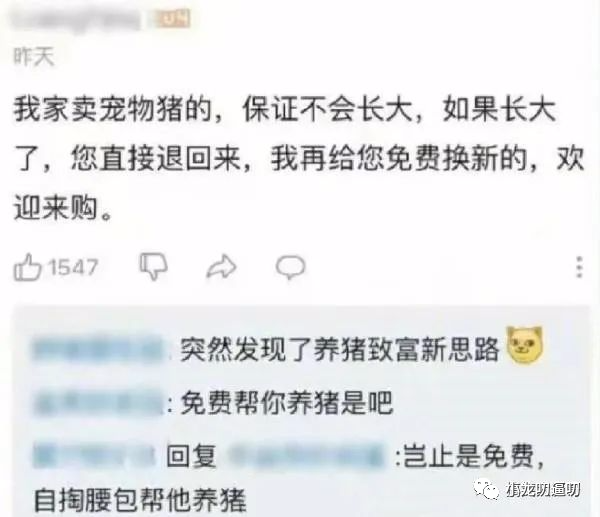Open the blurred commenter username at top
Screen dimensions: 600x517
click(x=76, y=19)
